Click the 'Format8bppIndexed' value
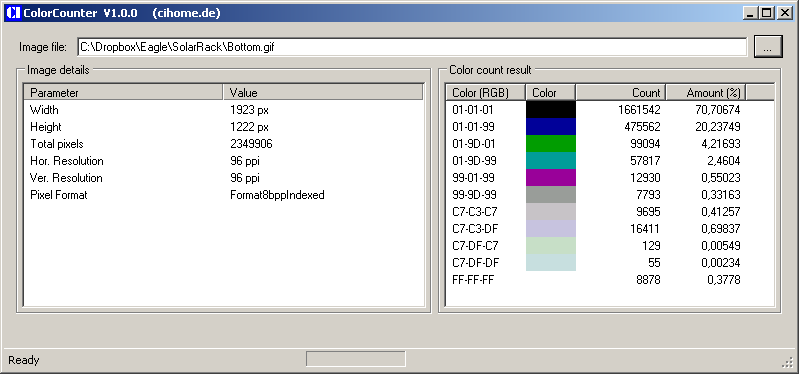This screenshot has width=799, height=374. [x=277, y=195]
